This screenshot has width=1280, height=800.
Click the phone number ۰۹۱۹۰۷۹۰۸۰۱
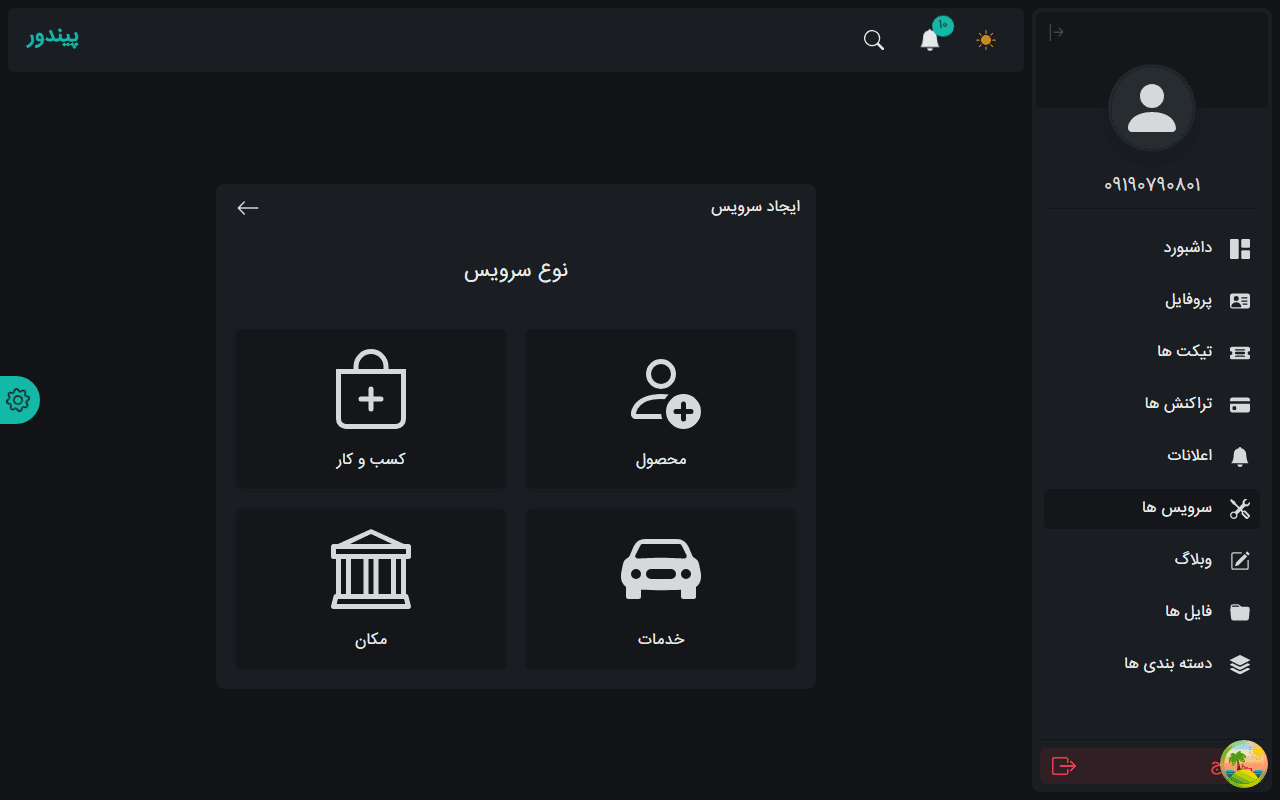[x=1152, y=185]
